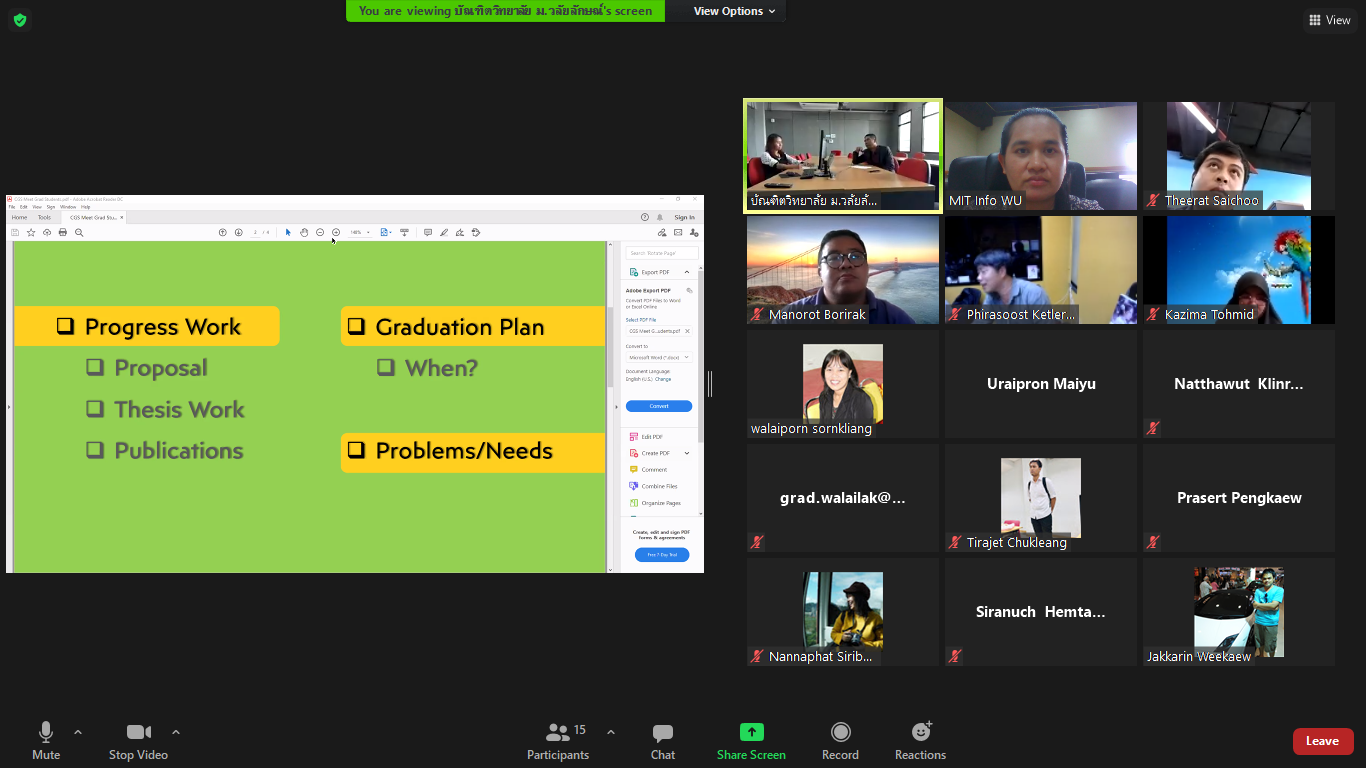
Task: Expand audio options arrow beside Mute
Action: [x=78, y=732]
